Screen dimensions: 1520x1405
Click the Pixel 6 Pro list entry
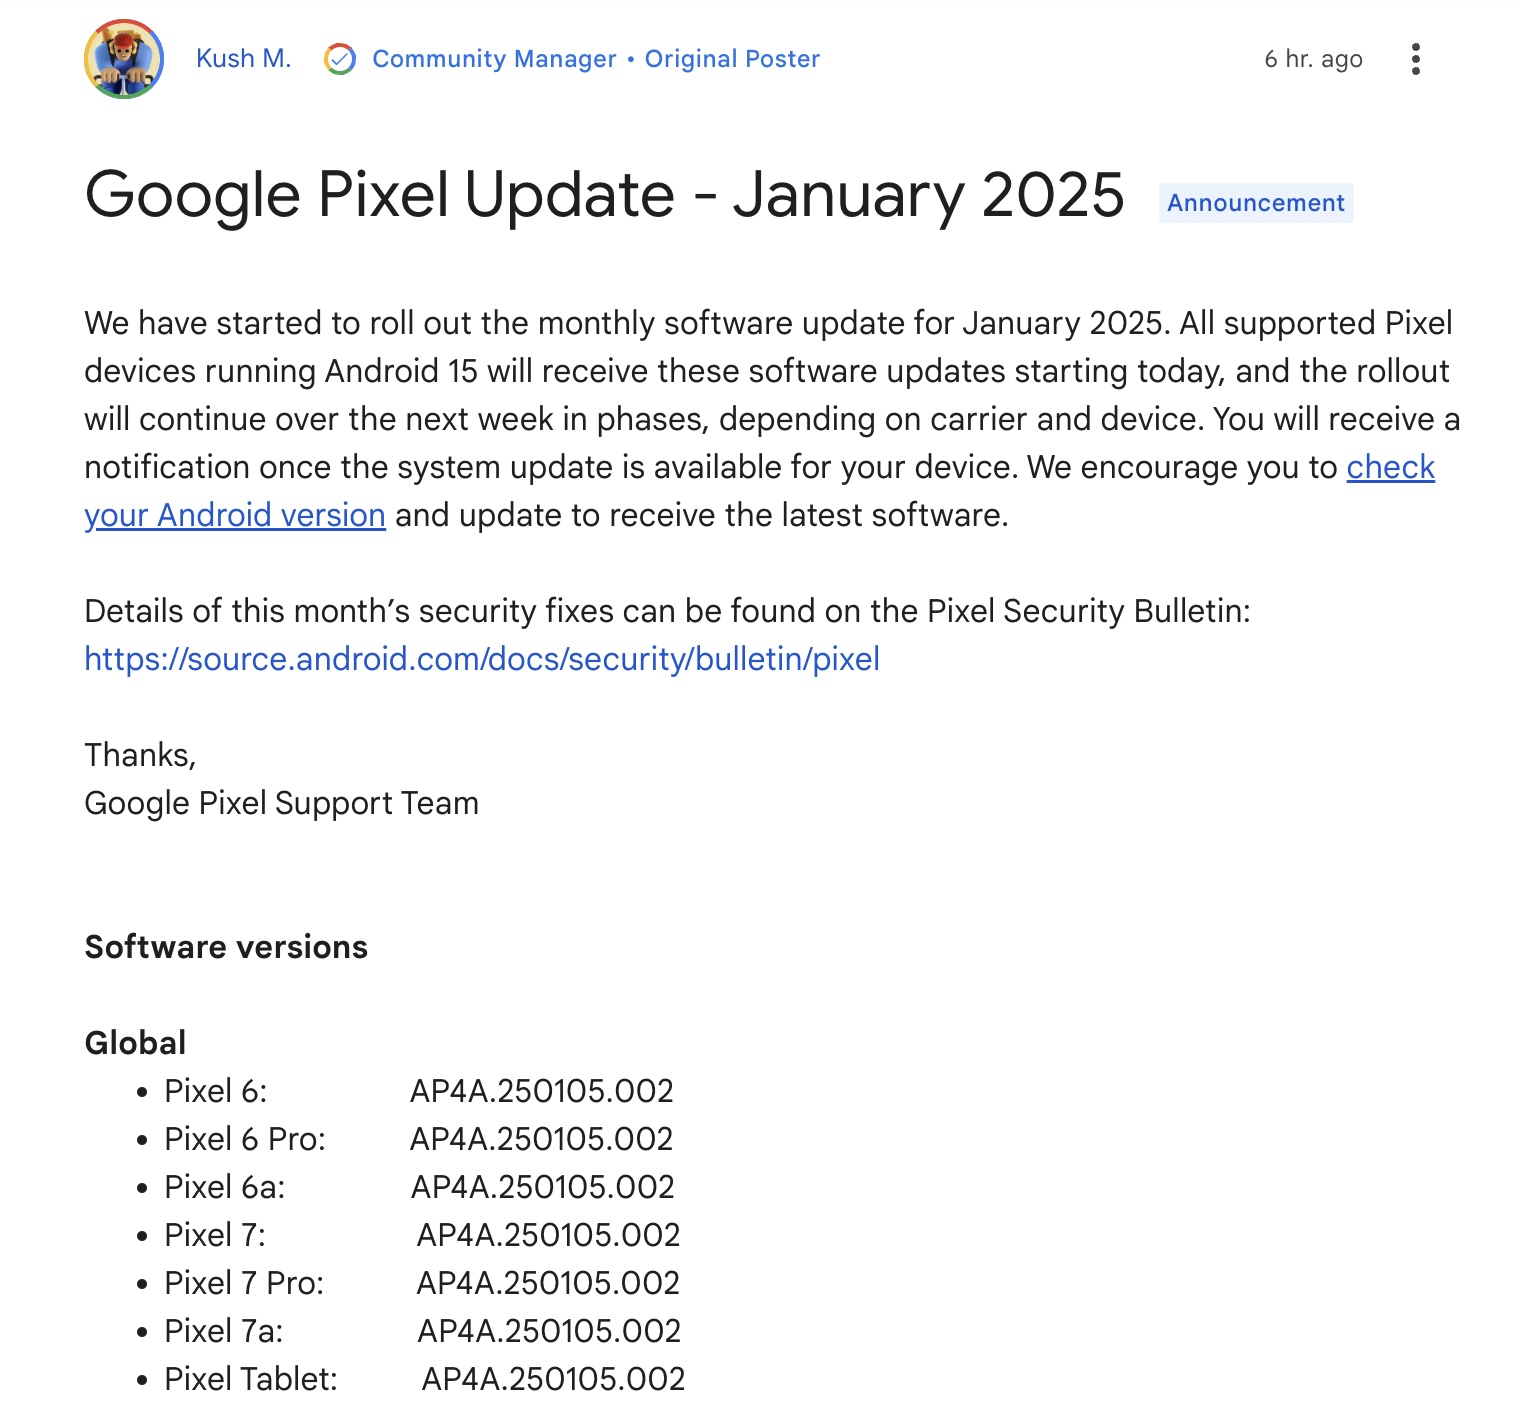tap(405, 1139)
